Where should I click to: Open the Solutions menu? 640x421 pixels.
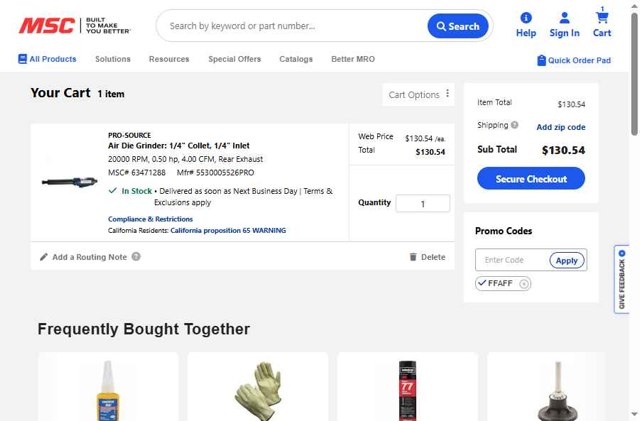point(113,59)
